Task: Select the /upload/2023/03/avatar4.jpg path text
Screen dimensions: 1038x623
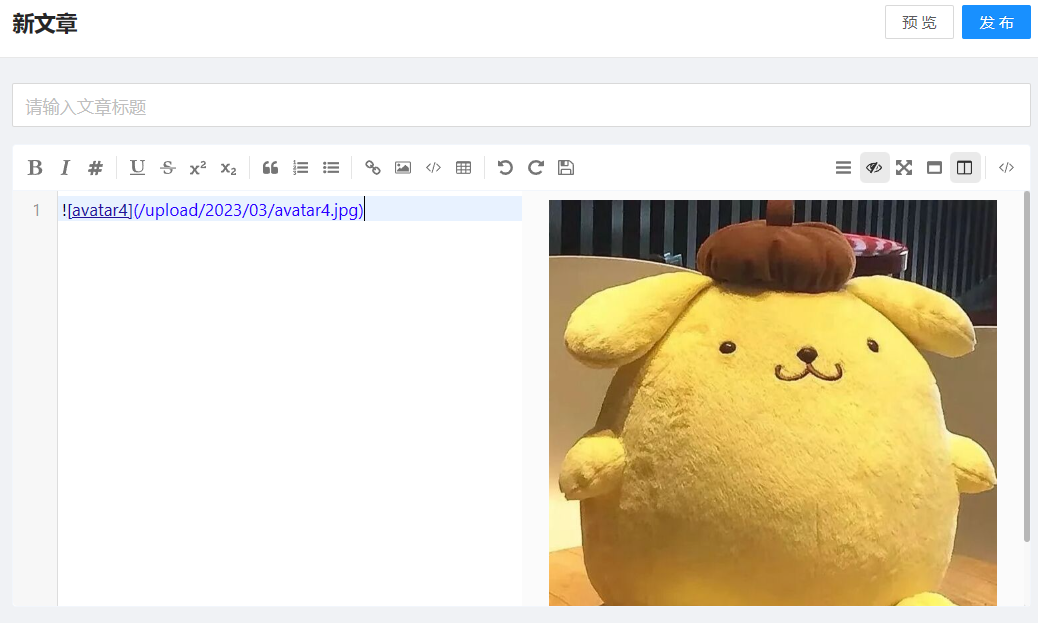Action: (x=248, y=210)
